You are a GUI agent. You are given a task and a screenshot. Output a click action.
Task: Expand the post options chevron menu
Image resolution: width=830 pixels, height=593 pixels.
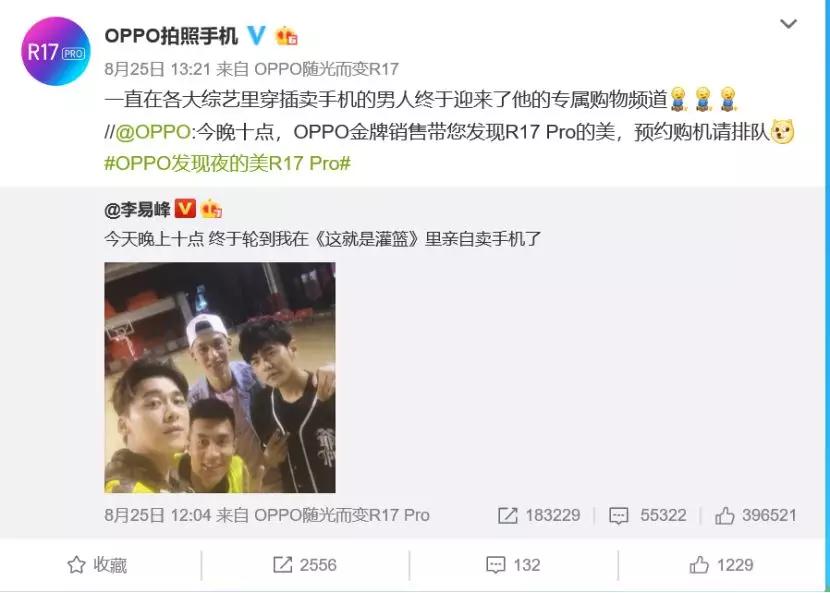tap(788, 24)
